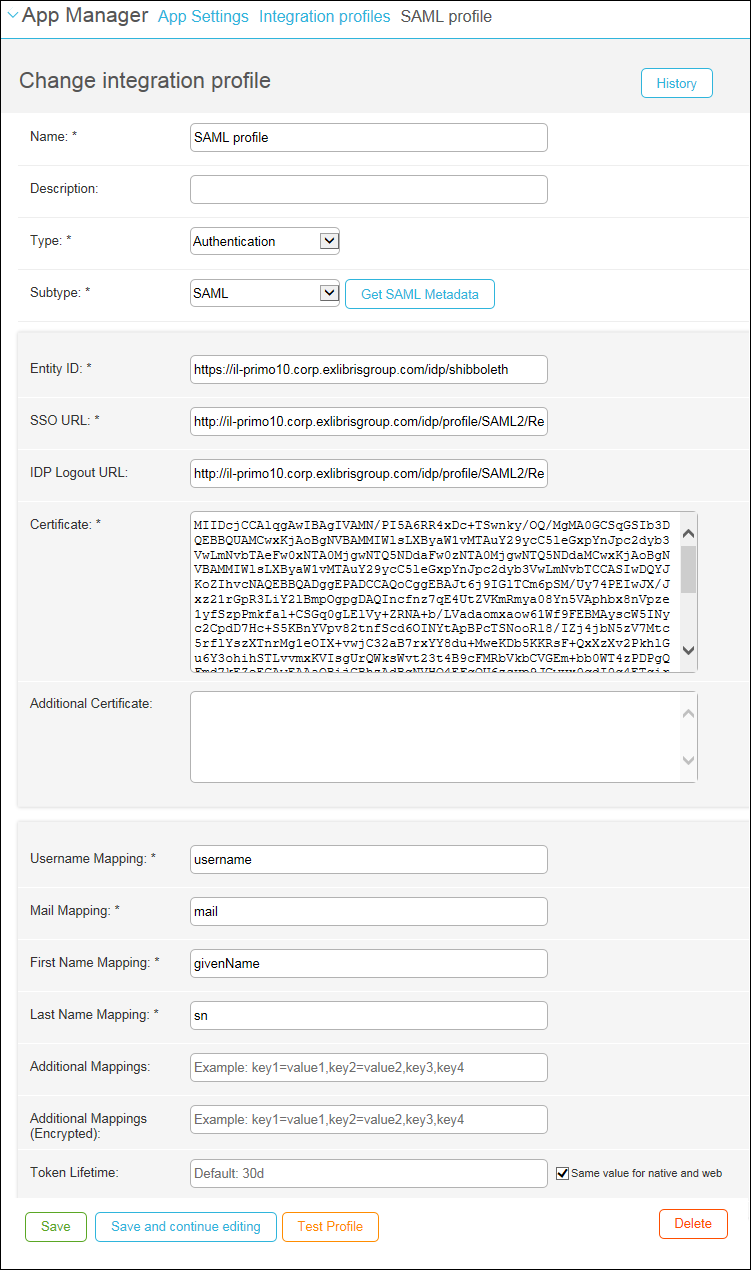This screenshot has height=1270, width=751.
Task: Click the Test Profile button
Action: [330, 1226]
